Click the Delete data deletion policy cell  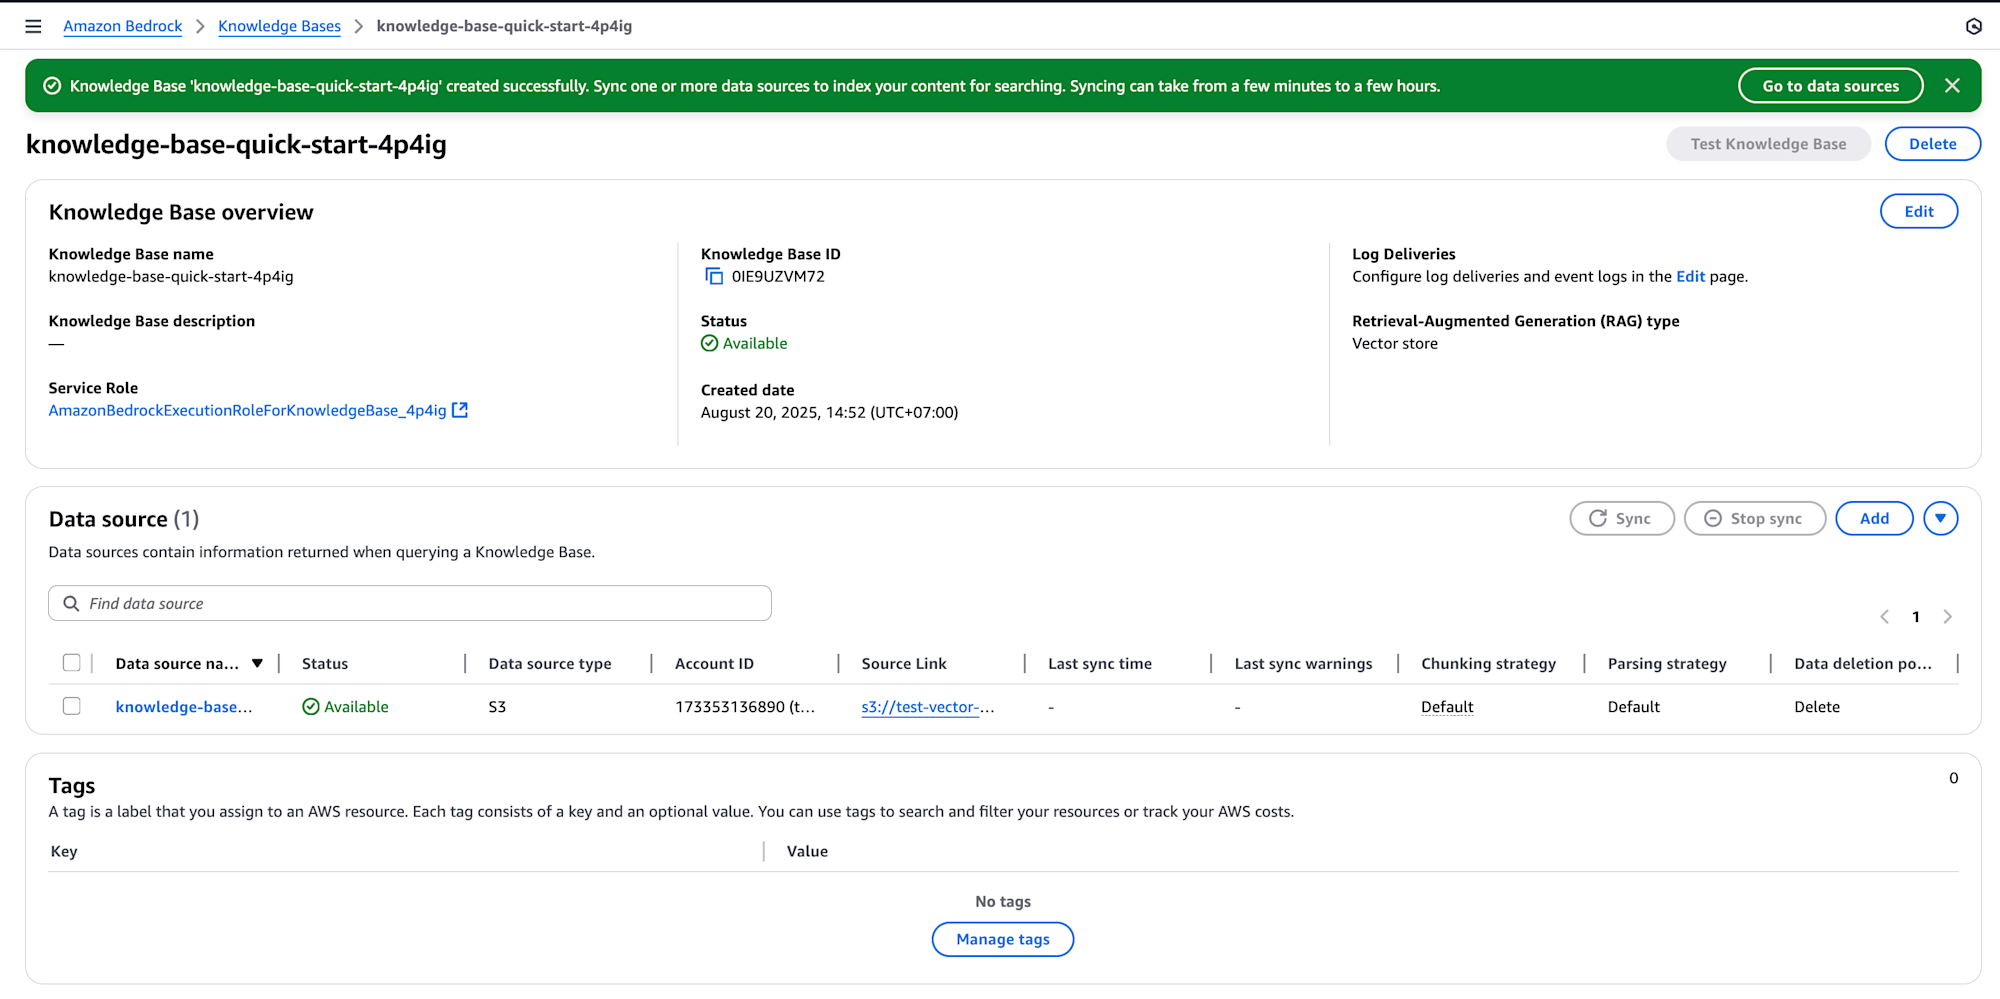click(1816, 707)
